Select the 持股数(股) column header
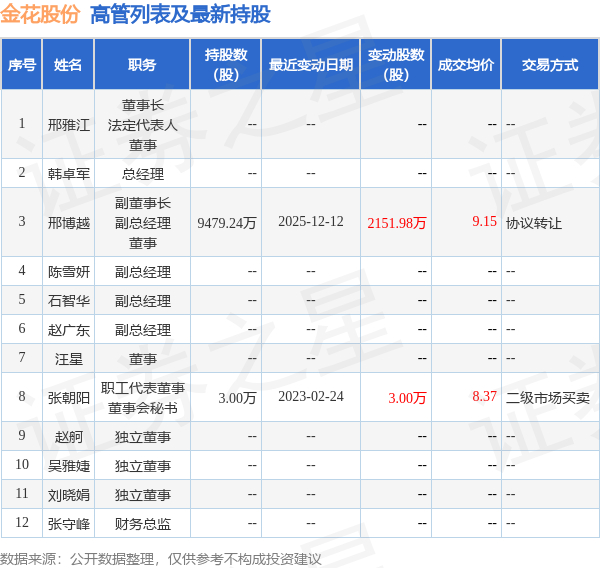The image size is (600, 568). [226, 65]
